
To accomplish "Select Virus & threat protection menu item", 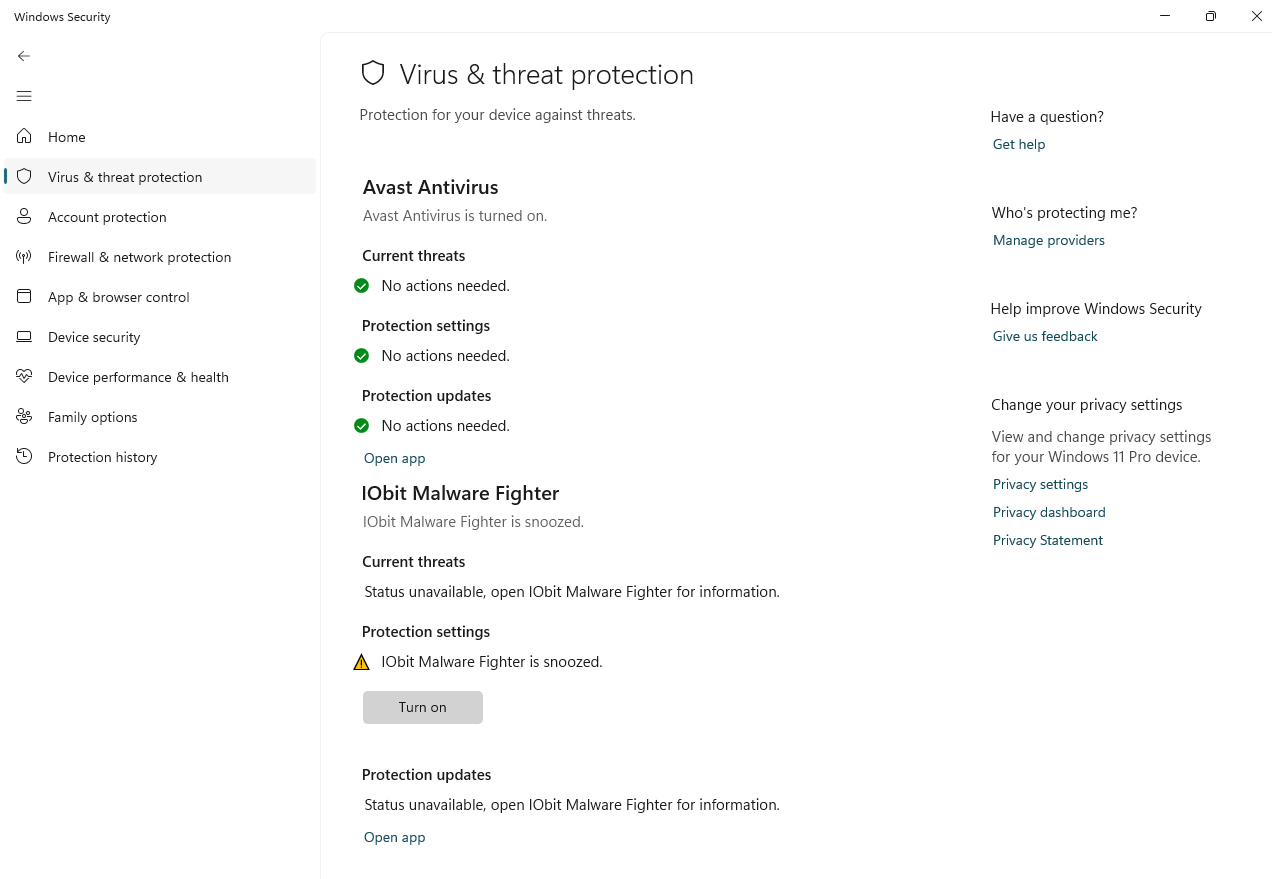I will (x=125, y=177).
